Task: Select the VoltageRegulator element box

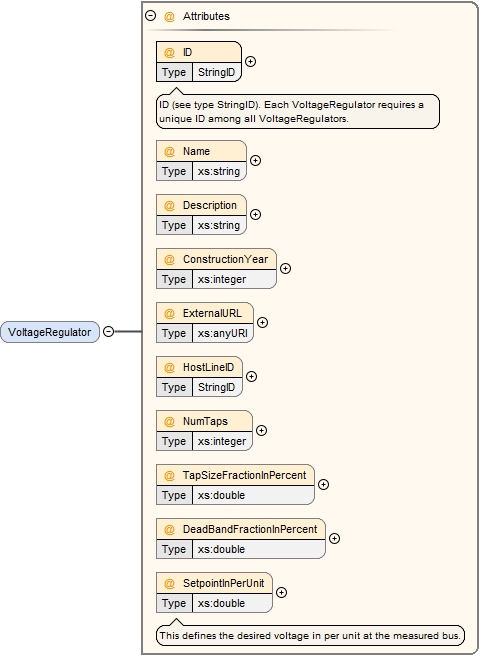Action: (x=50, y=332)
